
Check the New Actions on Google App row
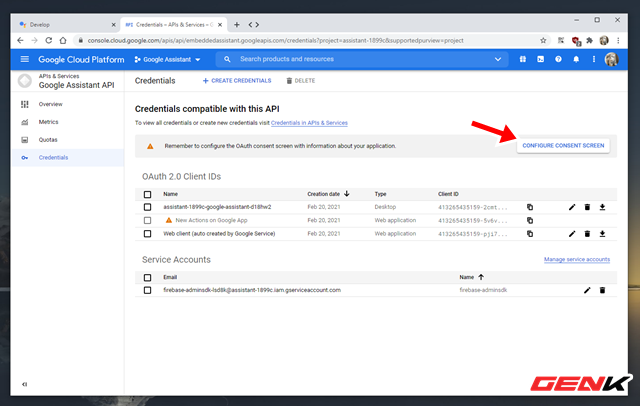pyautogui.click(x=147, y=220)
